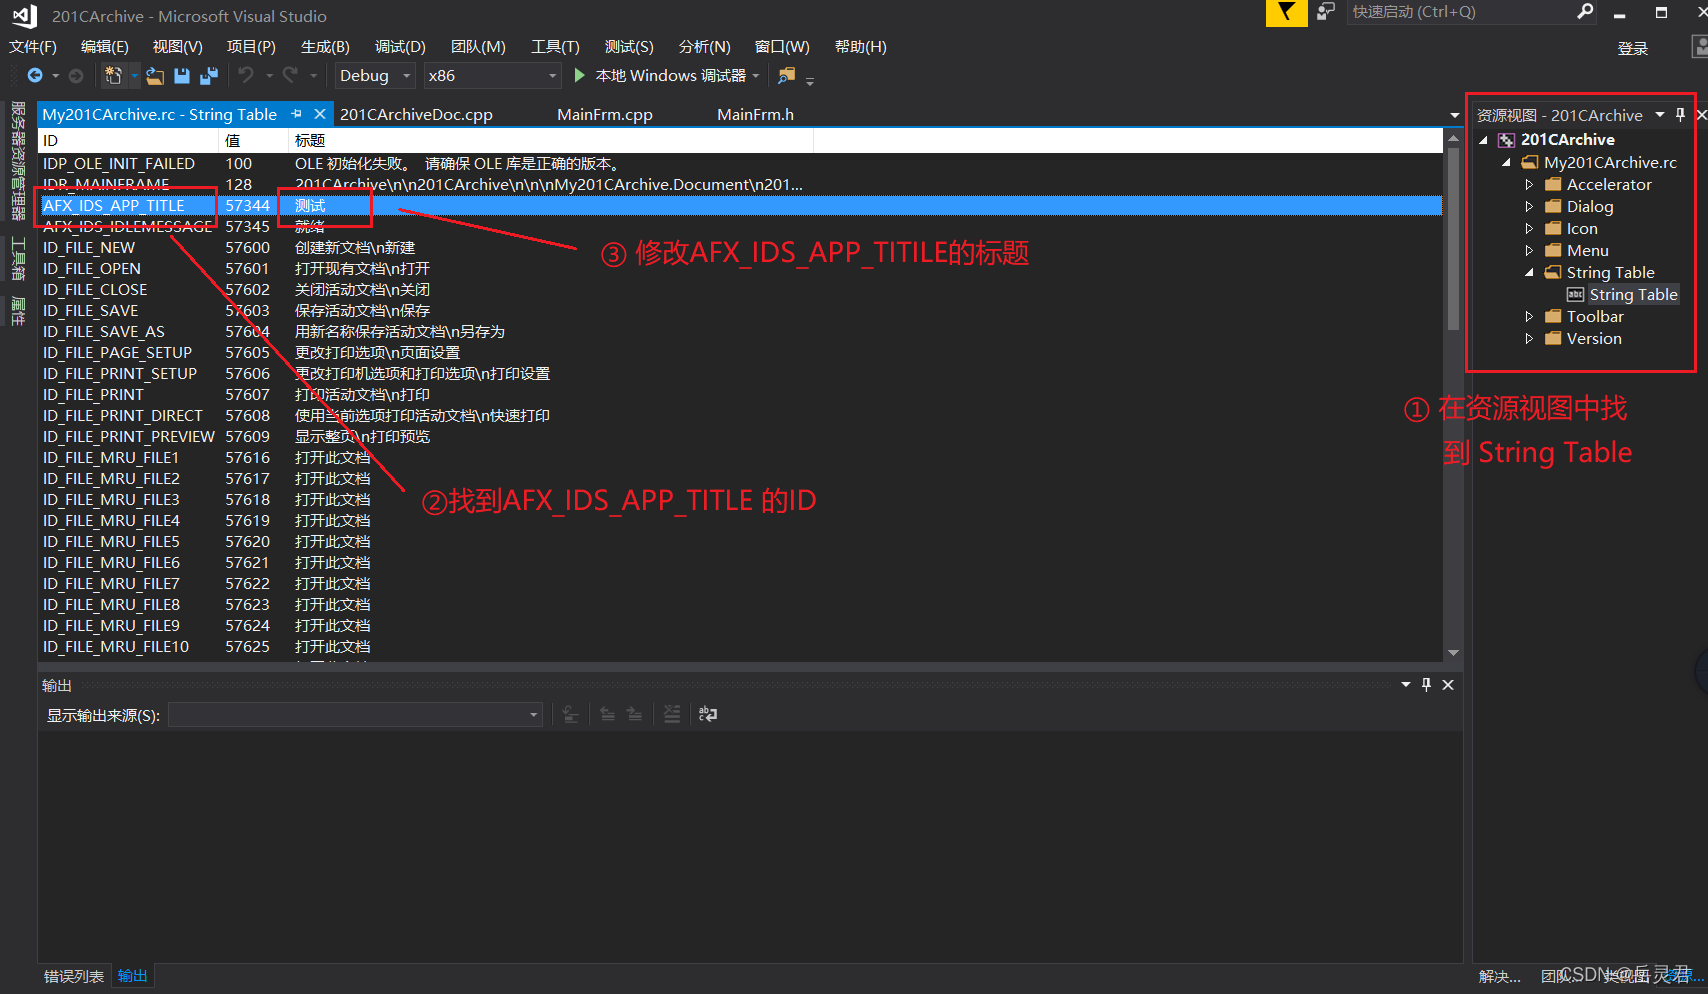Toggle auto-hide pin on Output panel

1427,685
